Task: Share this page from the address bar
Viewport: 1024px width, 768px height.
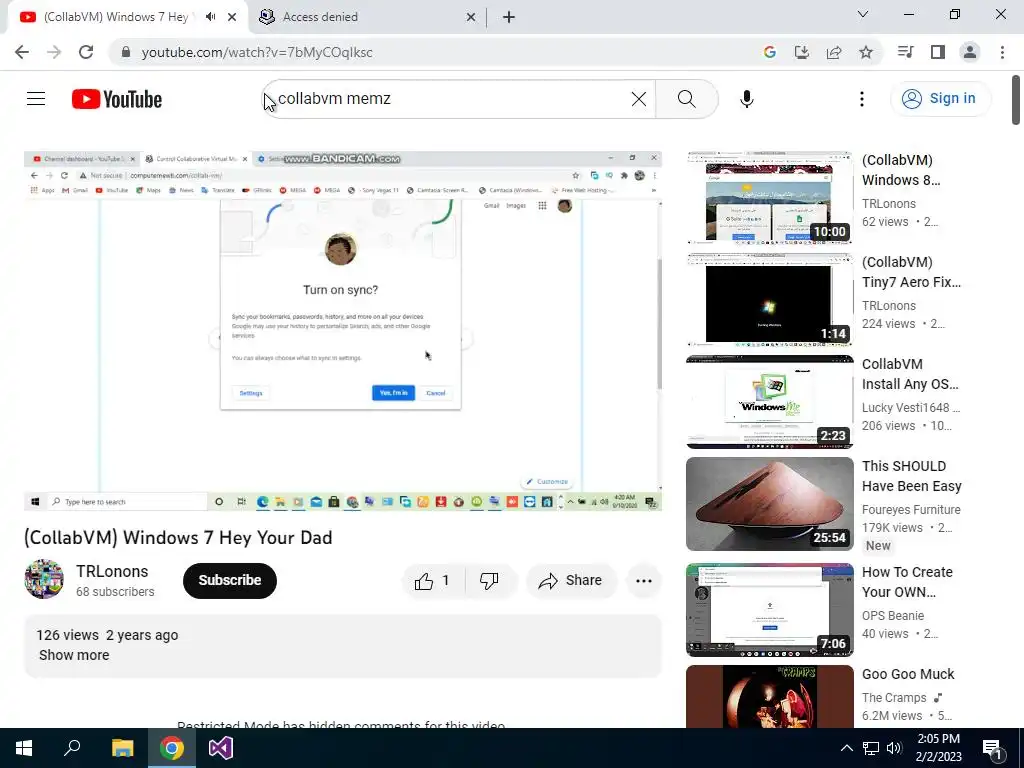Action: [x=834, y=52]
